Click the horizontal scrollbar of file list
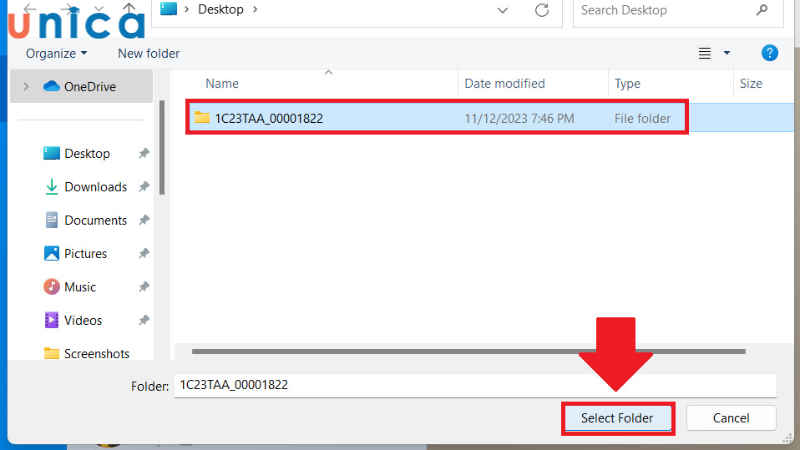Viewport: 800px width, 450px height. point(468,351)
